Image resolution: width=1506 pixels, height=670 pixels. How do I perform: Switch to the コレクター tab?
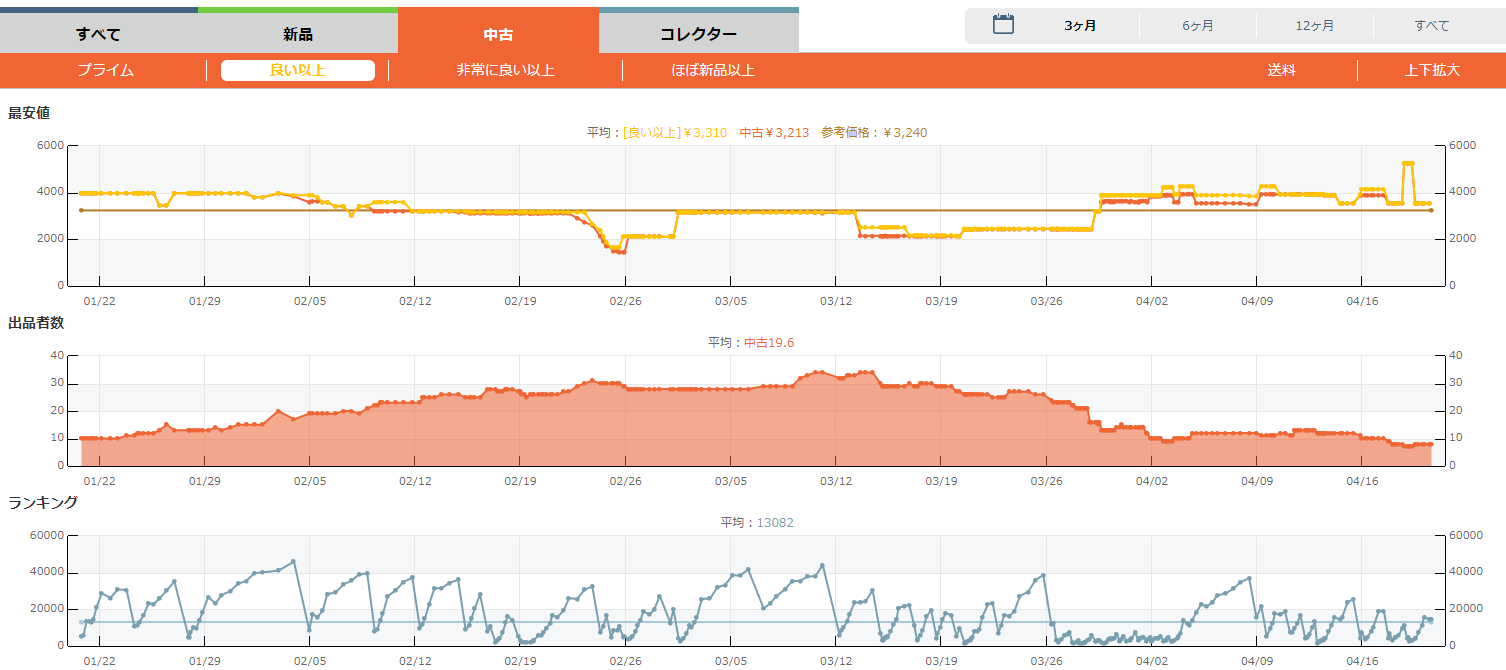tap(698, 34)
